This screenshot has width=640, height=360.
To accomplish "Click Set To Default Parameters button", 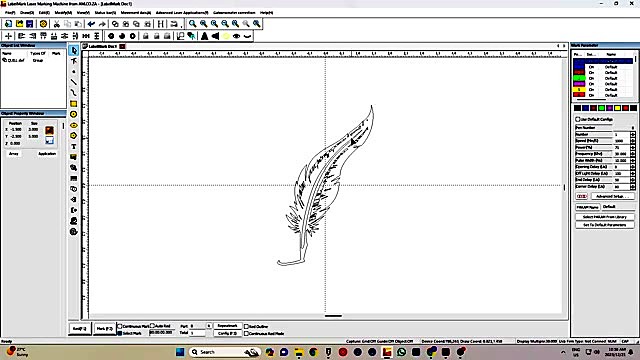I will click(604, 225).
